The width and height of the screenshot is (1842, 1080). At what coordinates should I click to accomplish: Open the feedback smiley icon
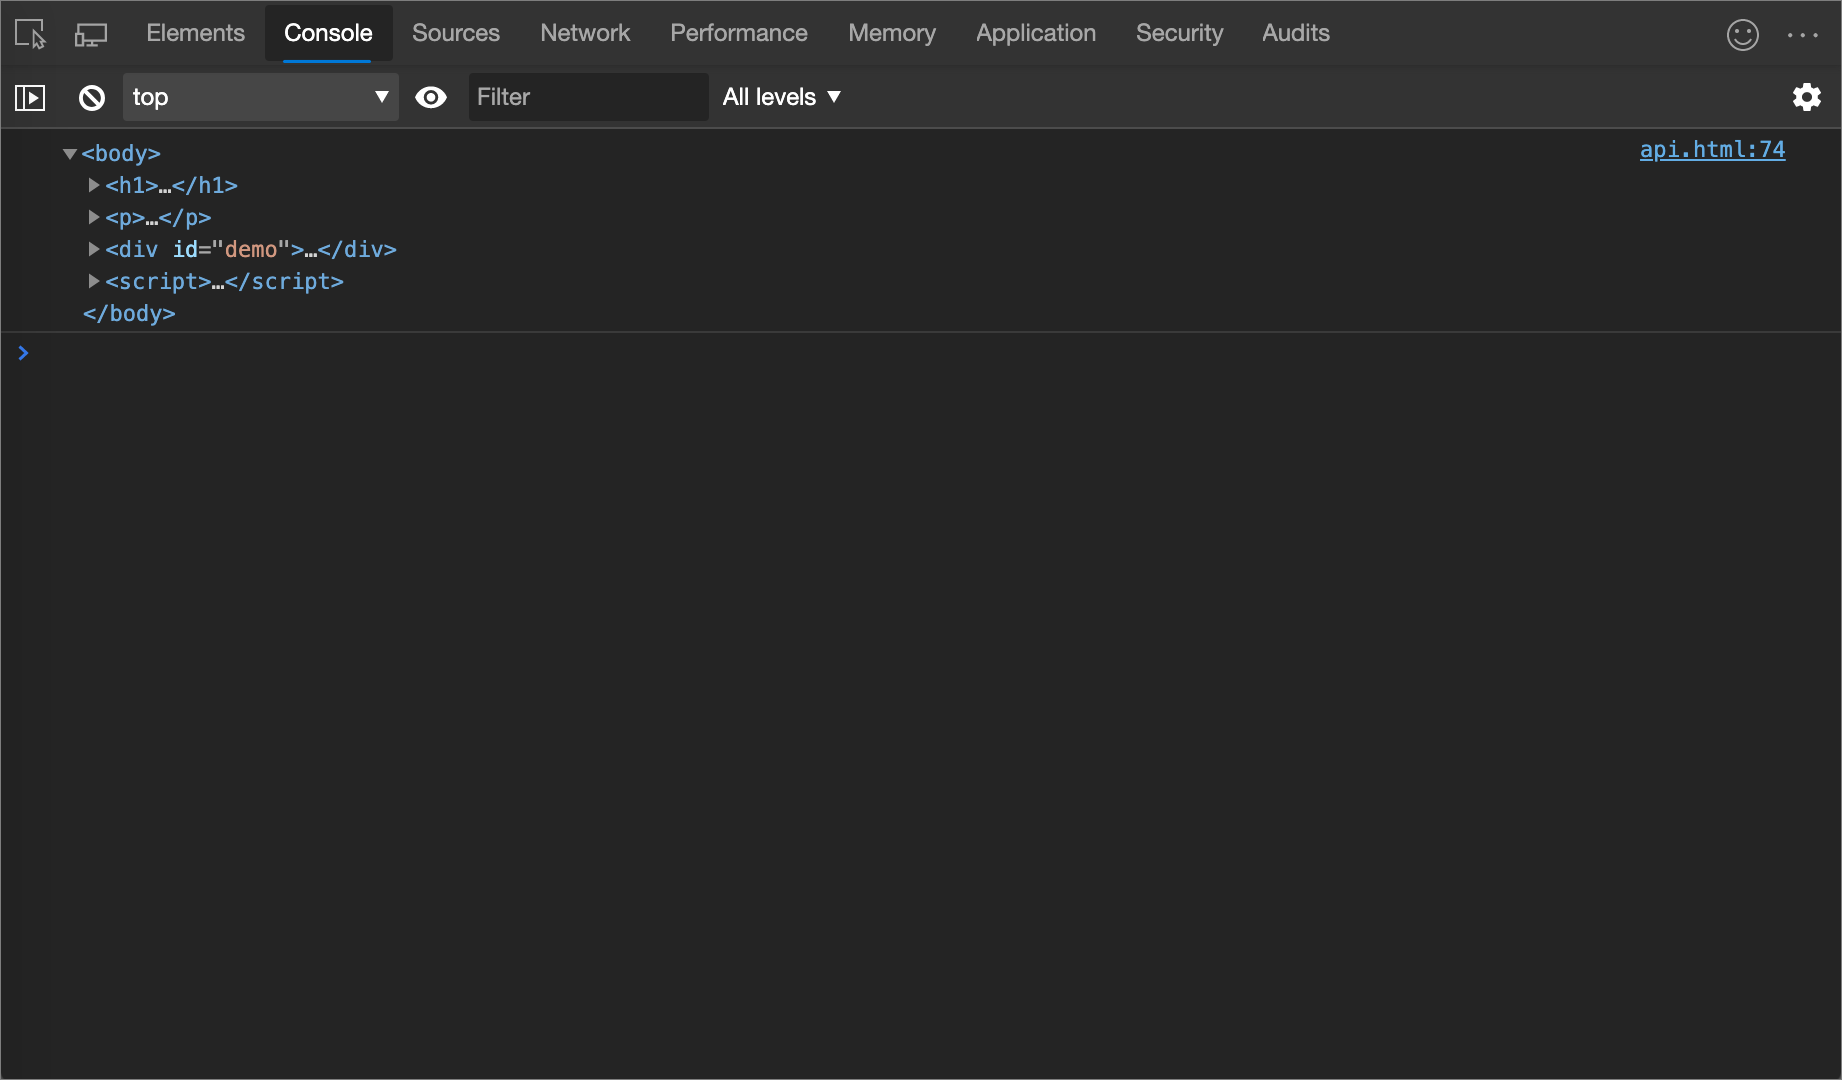(x=1742, y=35)
